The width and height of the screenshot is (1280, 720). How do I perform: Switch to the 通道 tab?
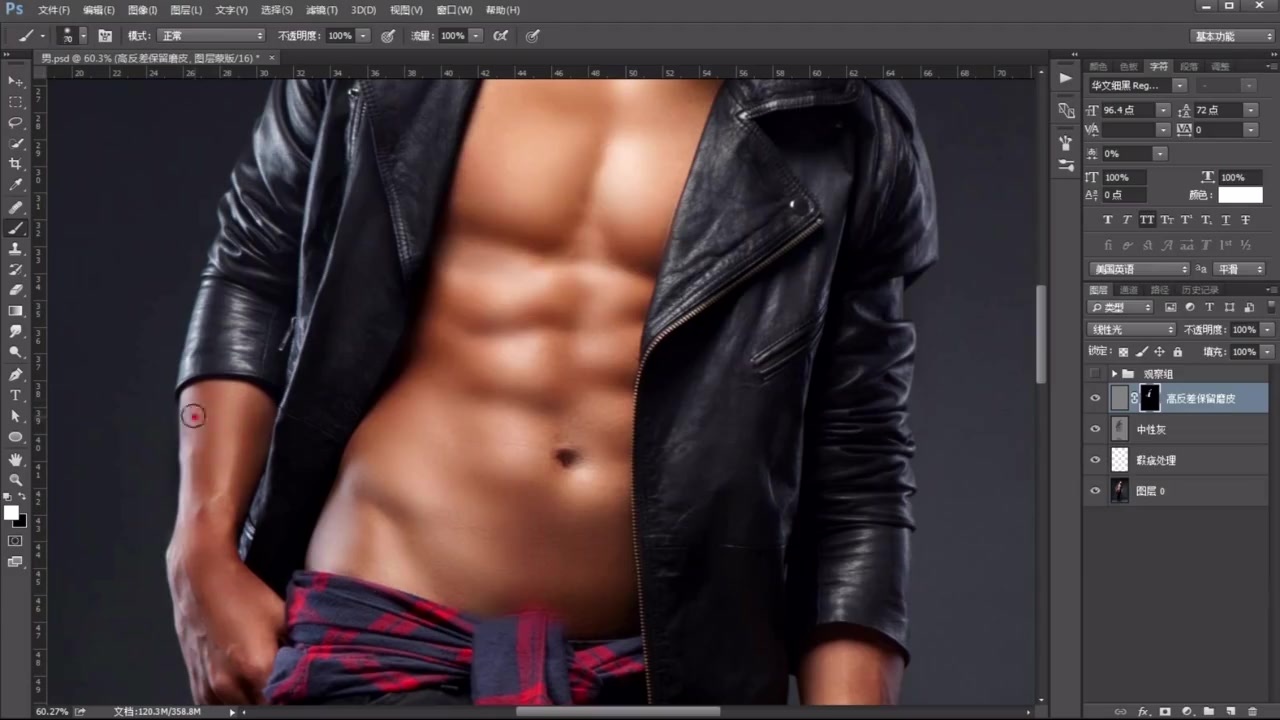point(1128,290)
